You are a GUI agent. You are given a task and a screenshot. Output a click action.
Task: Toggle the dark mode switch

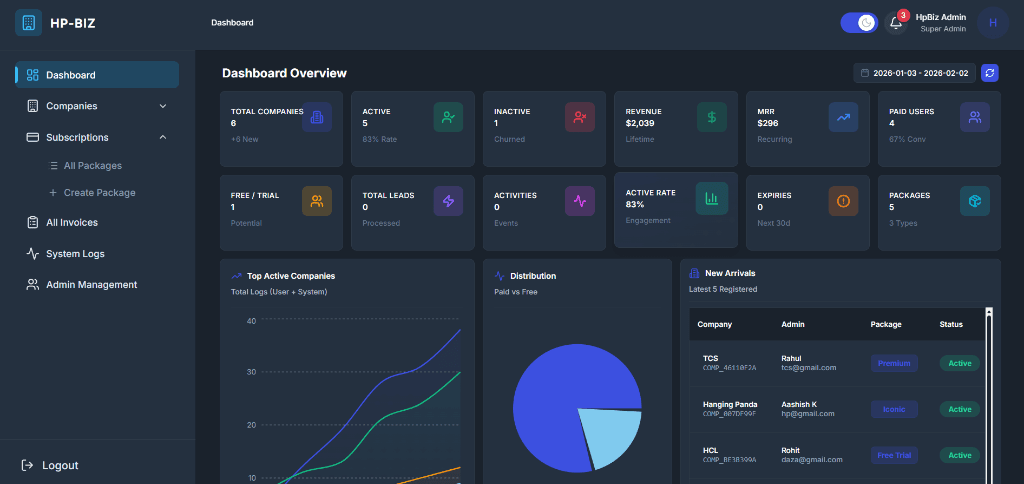pyautogui.click(x=859, y=23)
